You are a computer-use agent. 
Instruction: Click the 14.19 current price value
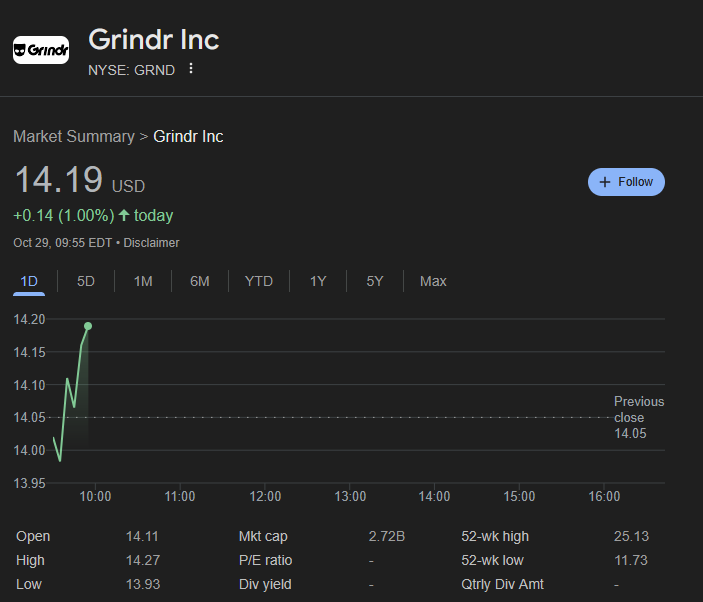(59, 179)
